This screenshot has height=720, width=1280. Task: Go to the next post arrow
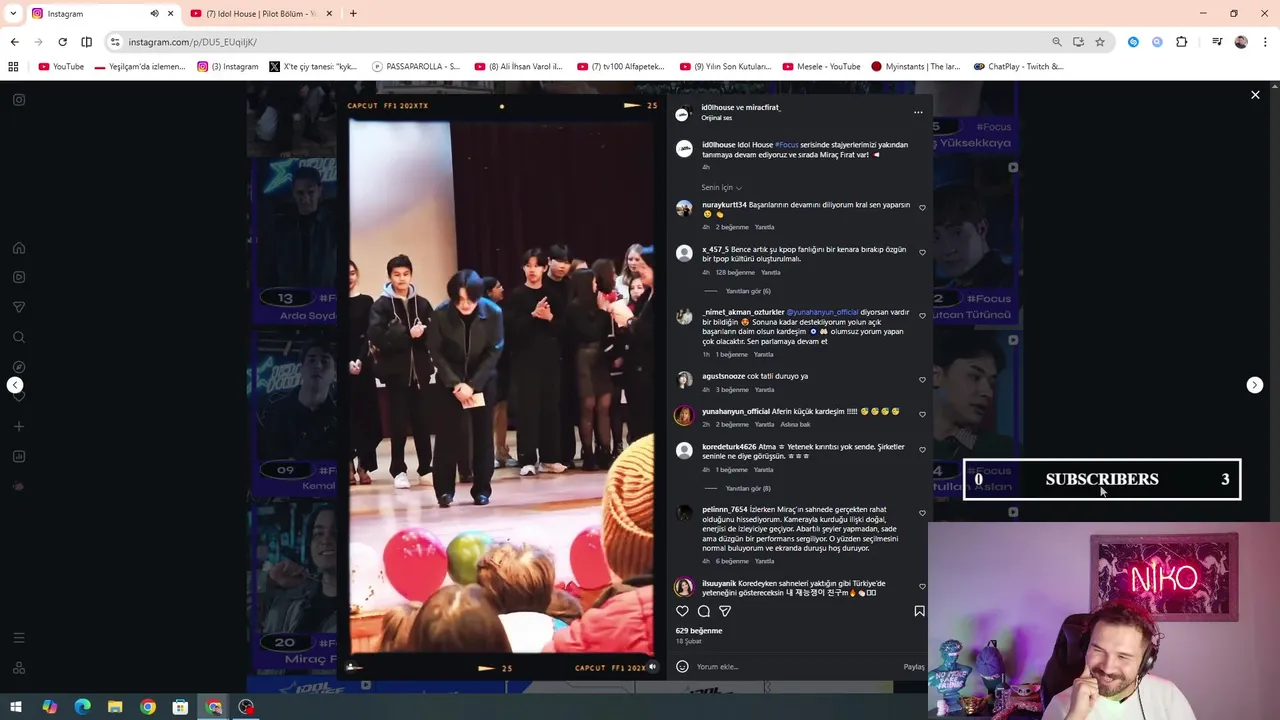[1255, 385]
